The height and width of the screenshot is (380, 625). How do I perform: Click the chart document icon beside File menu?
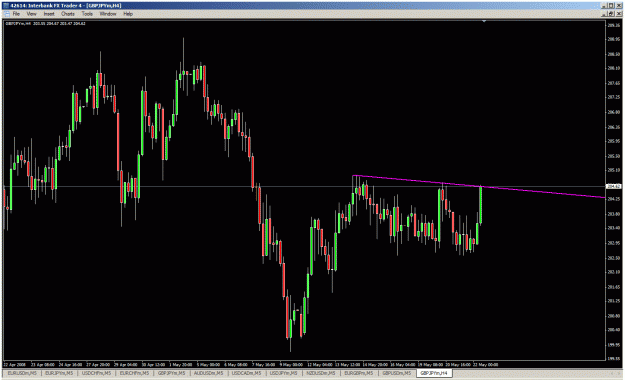[7, 14]
